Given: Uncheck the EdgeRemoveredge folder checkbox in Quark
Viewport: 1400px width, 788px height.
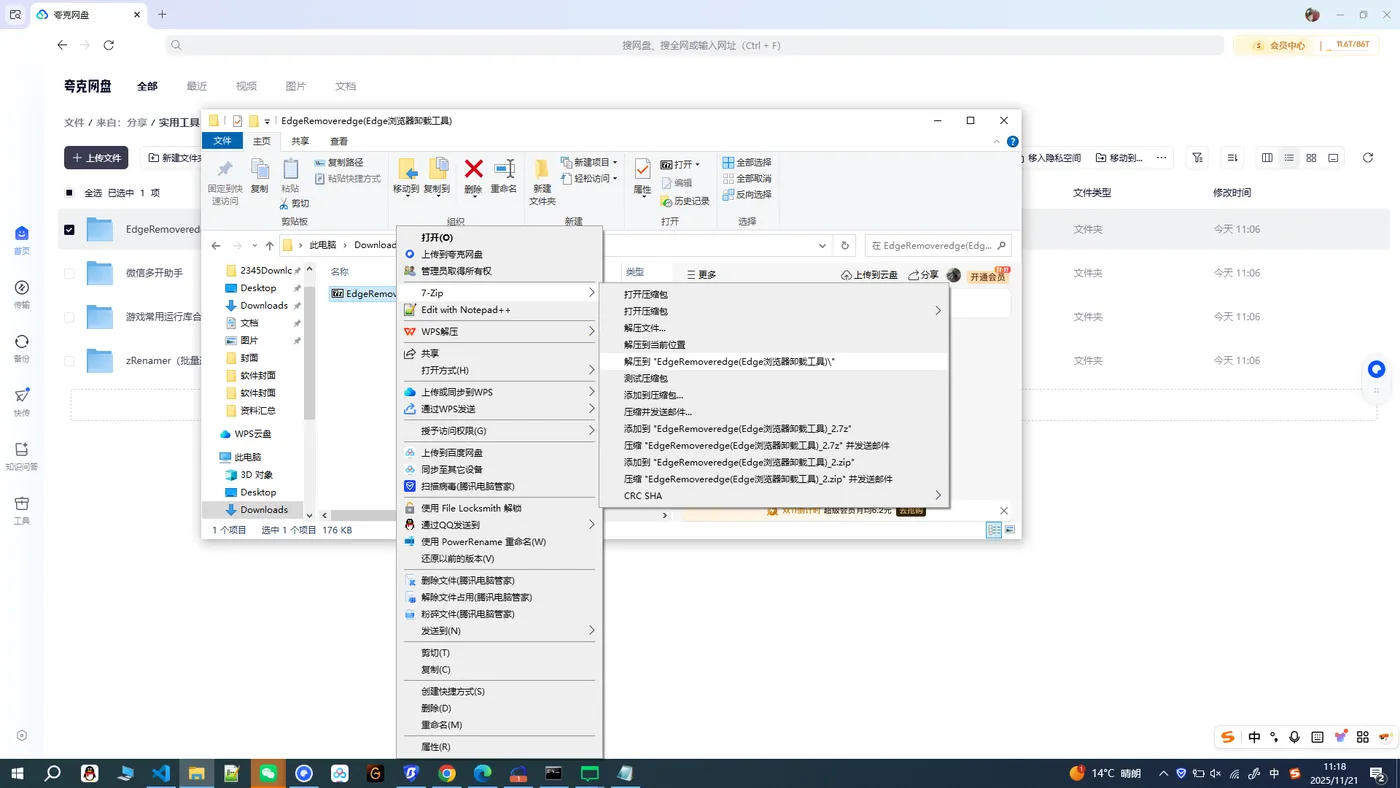Looking at the screenshot, I should coord(69,229).
